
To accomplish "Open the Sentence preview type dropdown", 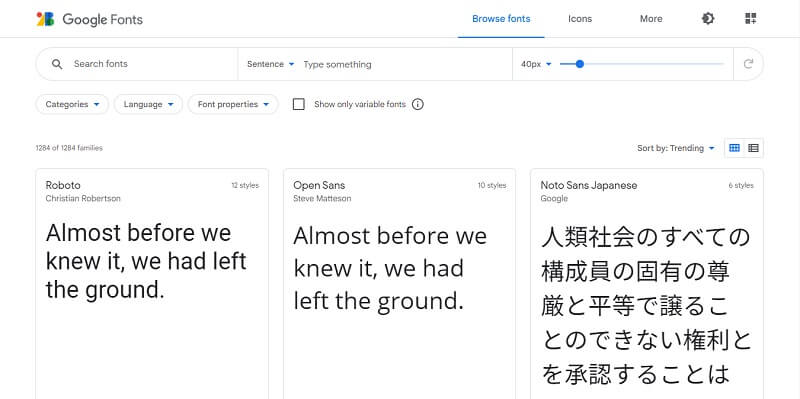I will (270, 64).
